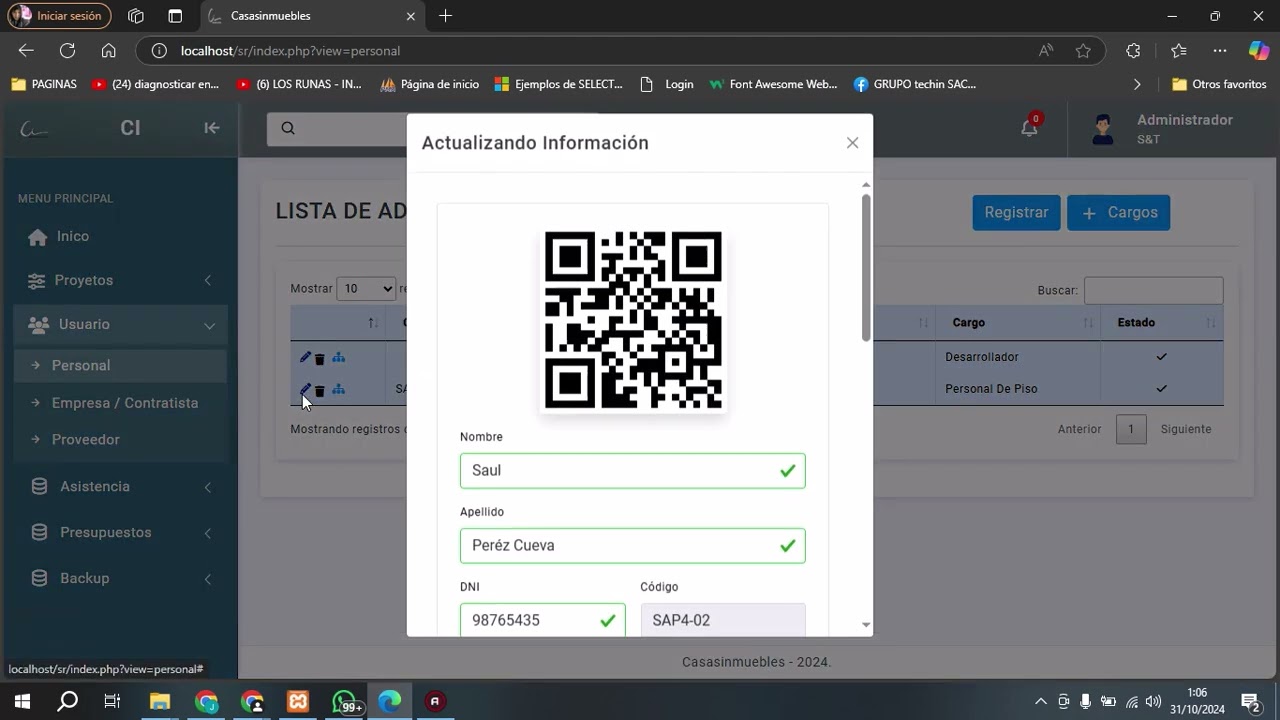1280x720 pixels.
Task: Open WhatsApp from the taskbar
Action: pyautogui.click(x=345, y=702)
